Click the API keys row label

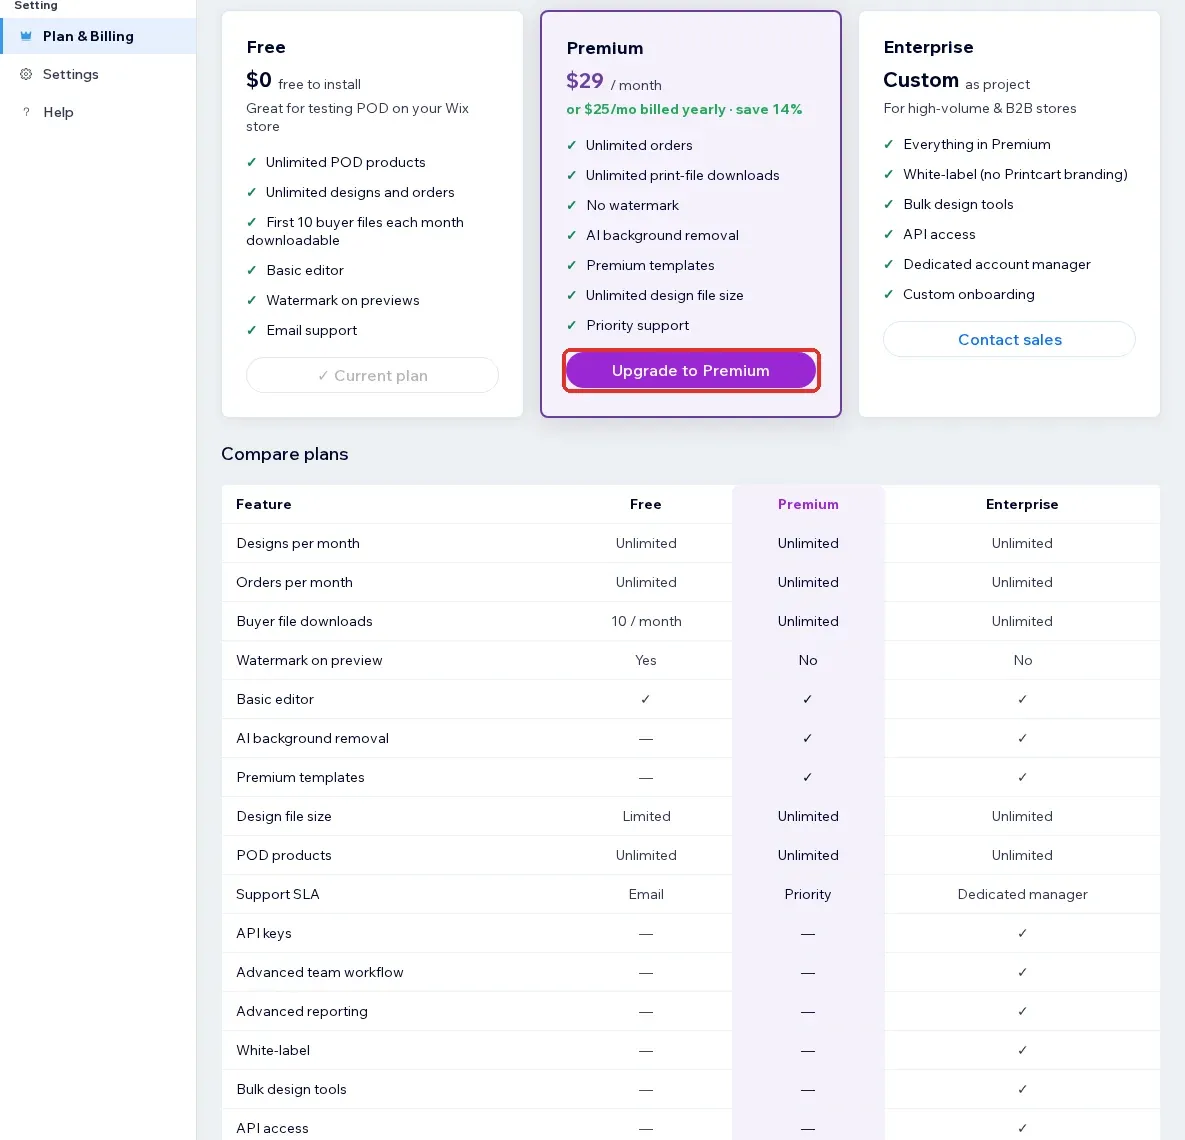[264, 934]
